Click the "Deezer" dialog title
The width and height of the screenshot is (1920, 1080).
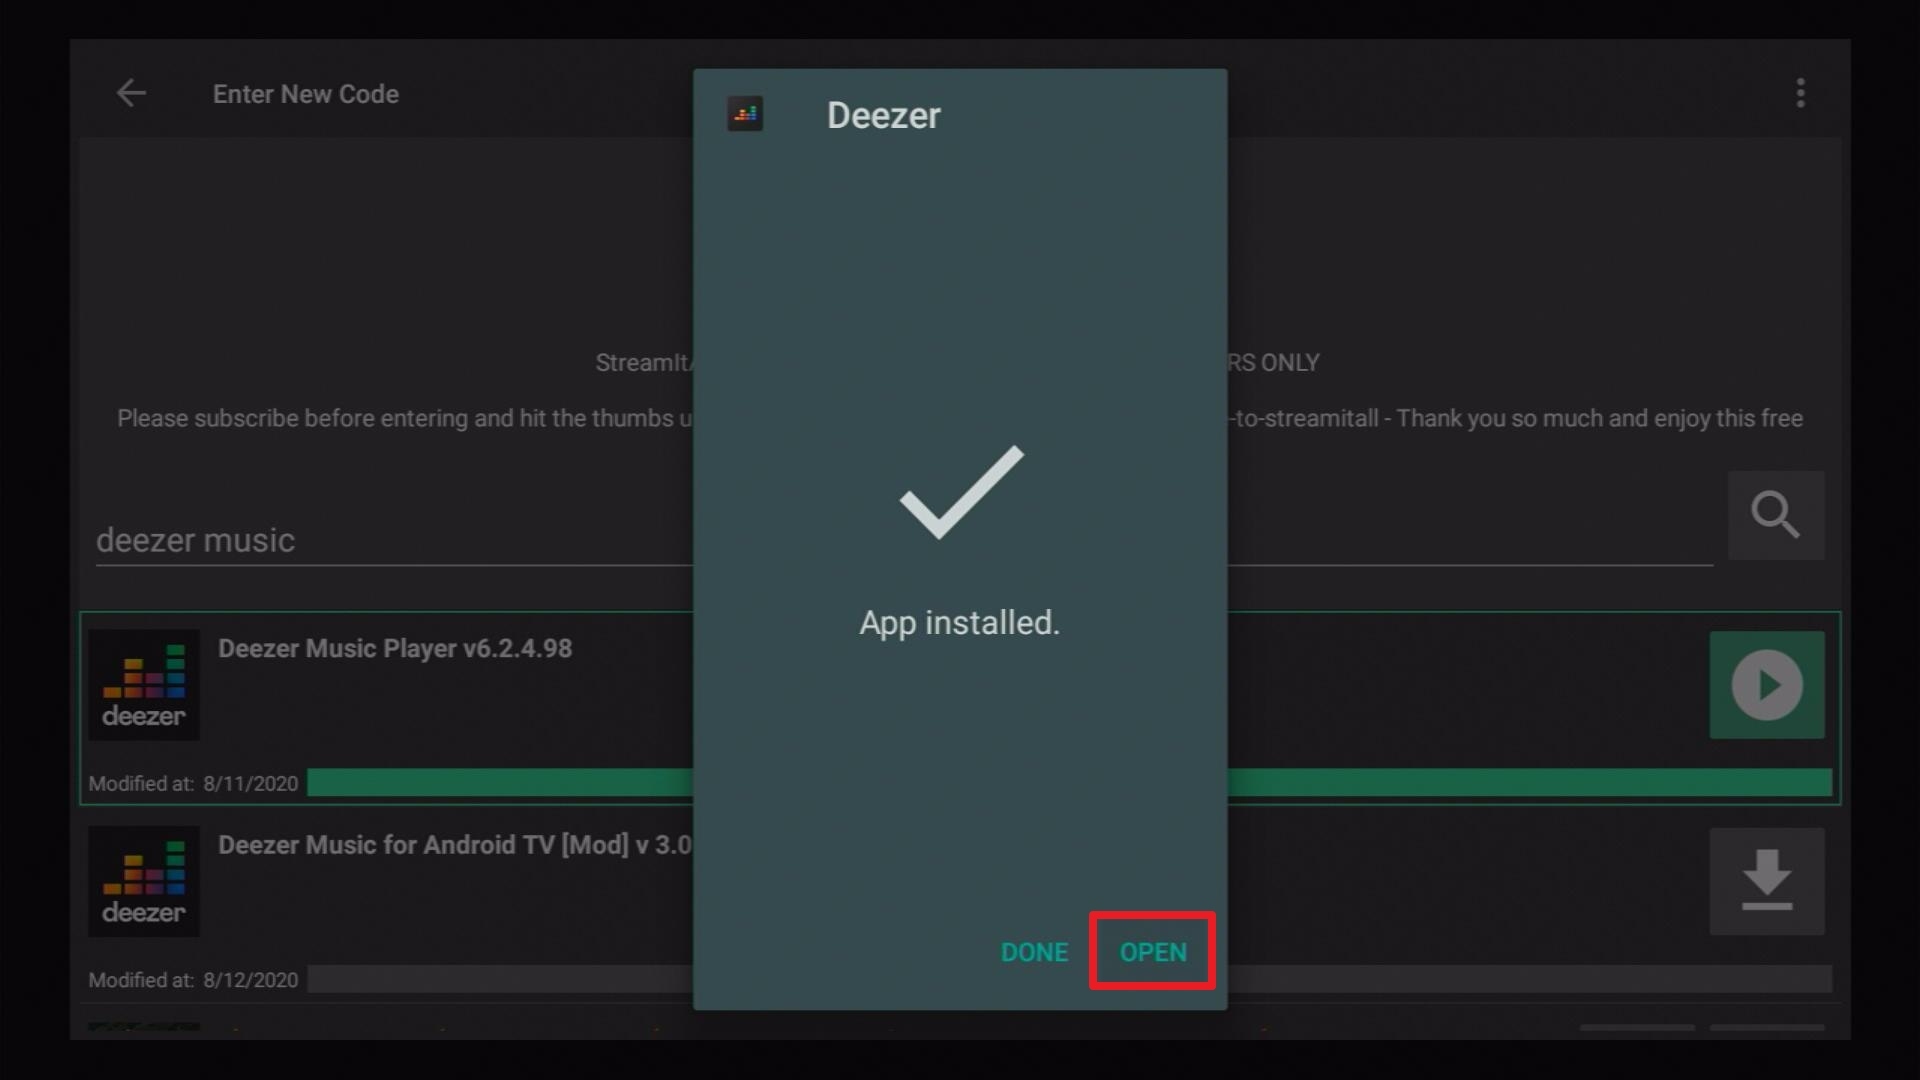pyautogui.click(x=884, y=115)
